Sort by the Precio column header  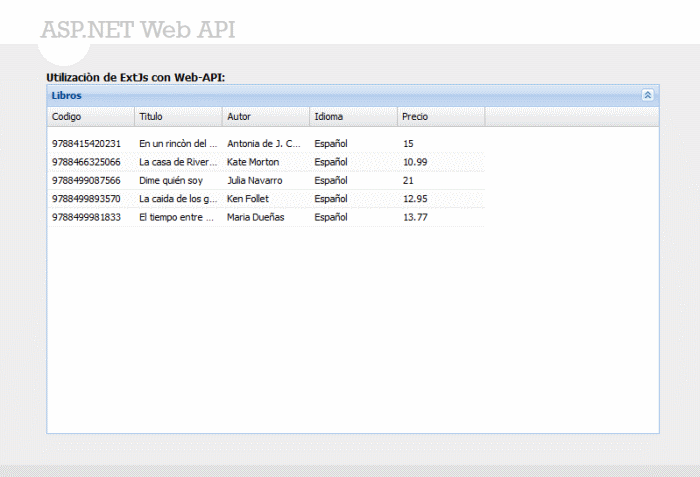point(441,117)
